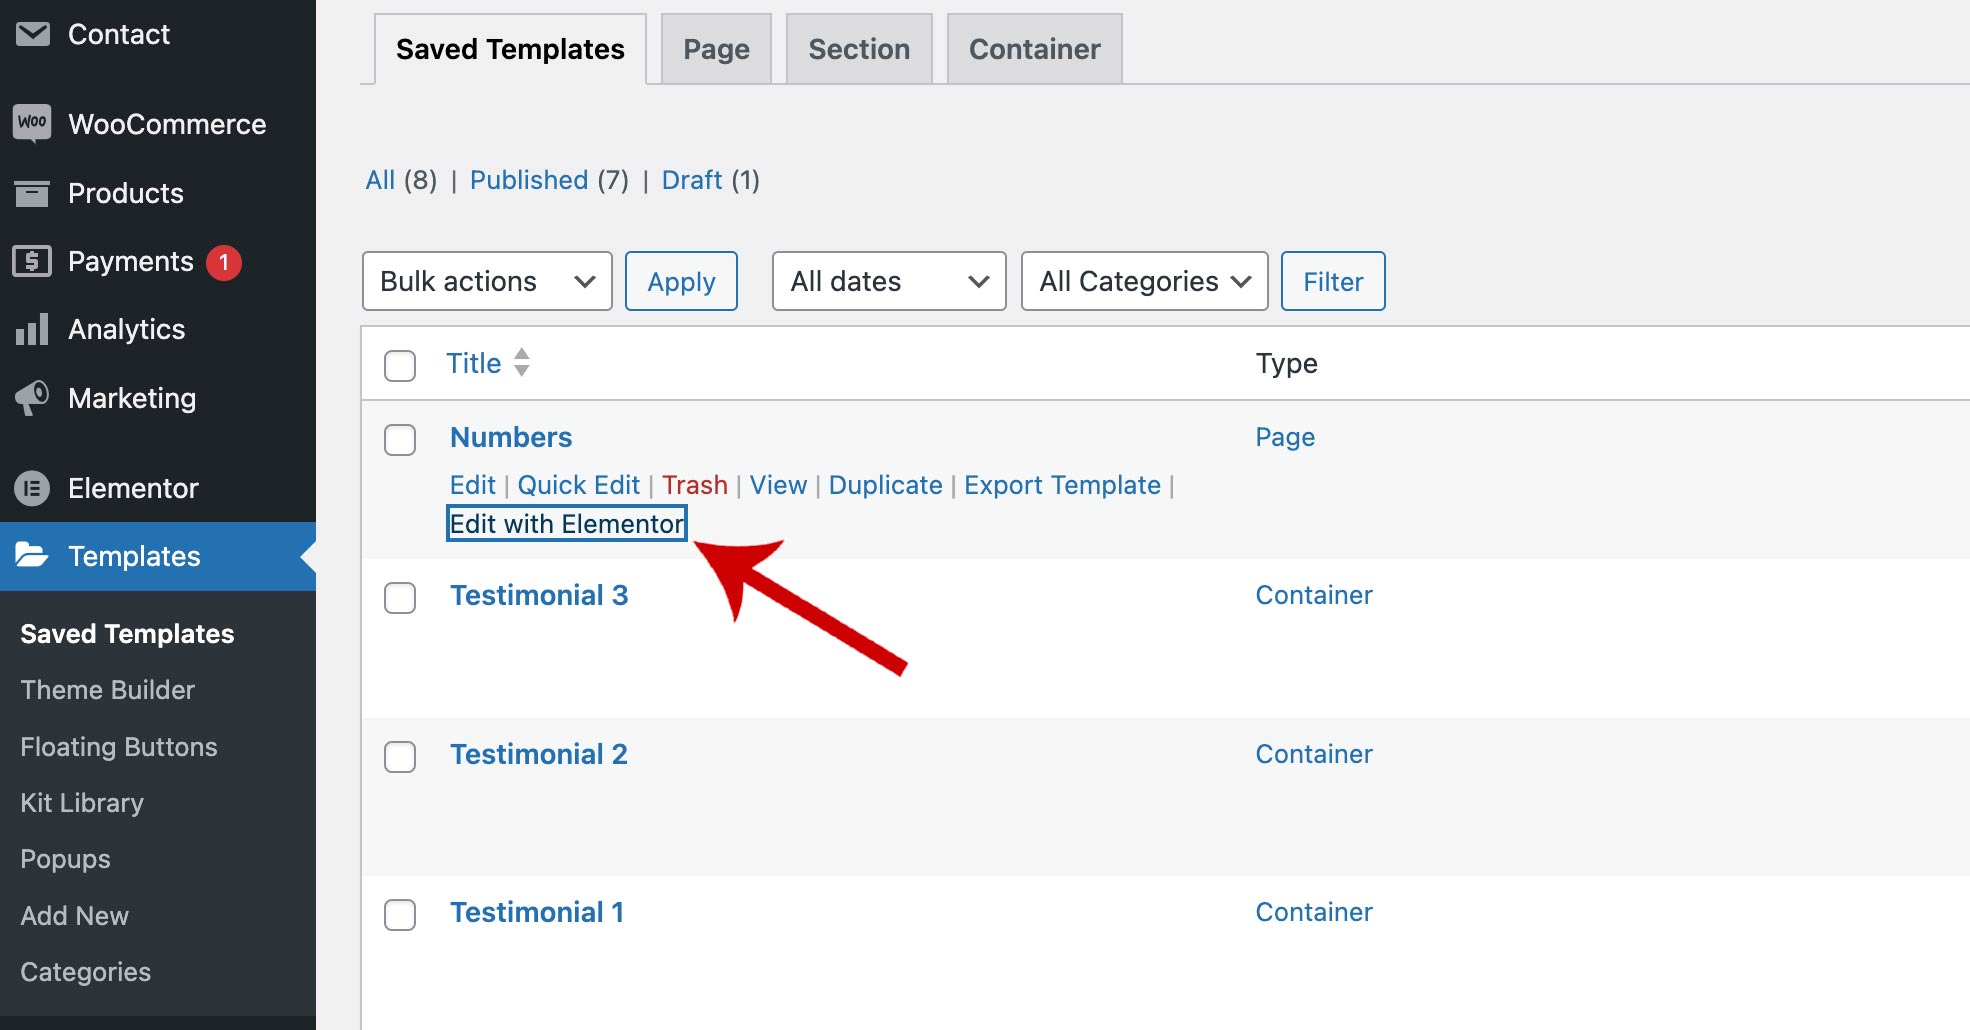Image resolution: width=1970 pixels, height=1030 pixels.
Task: Click the WooCommerce logo icon
Action: pyautogui.click(x=32, y=124)
